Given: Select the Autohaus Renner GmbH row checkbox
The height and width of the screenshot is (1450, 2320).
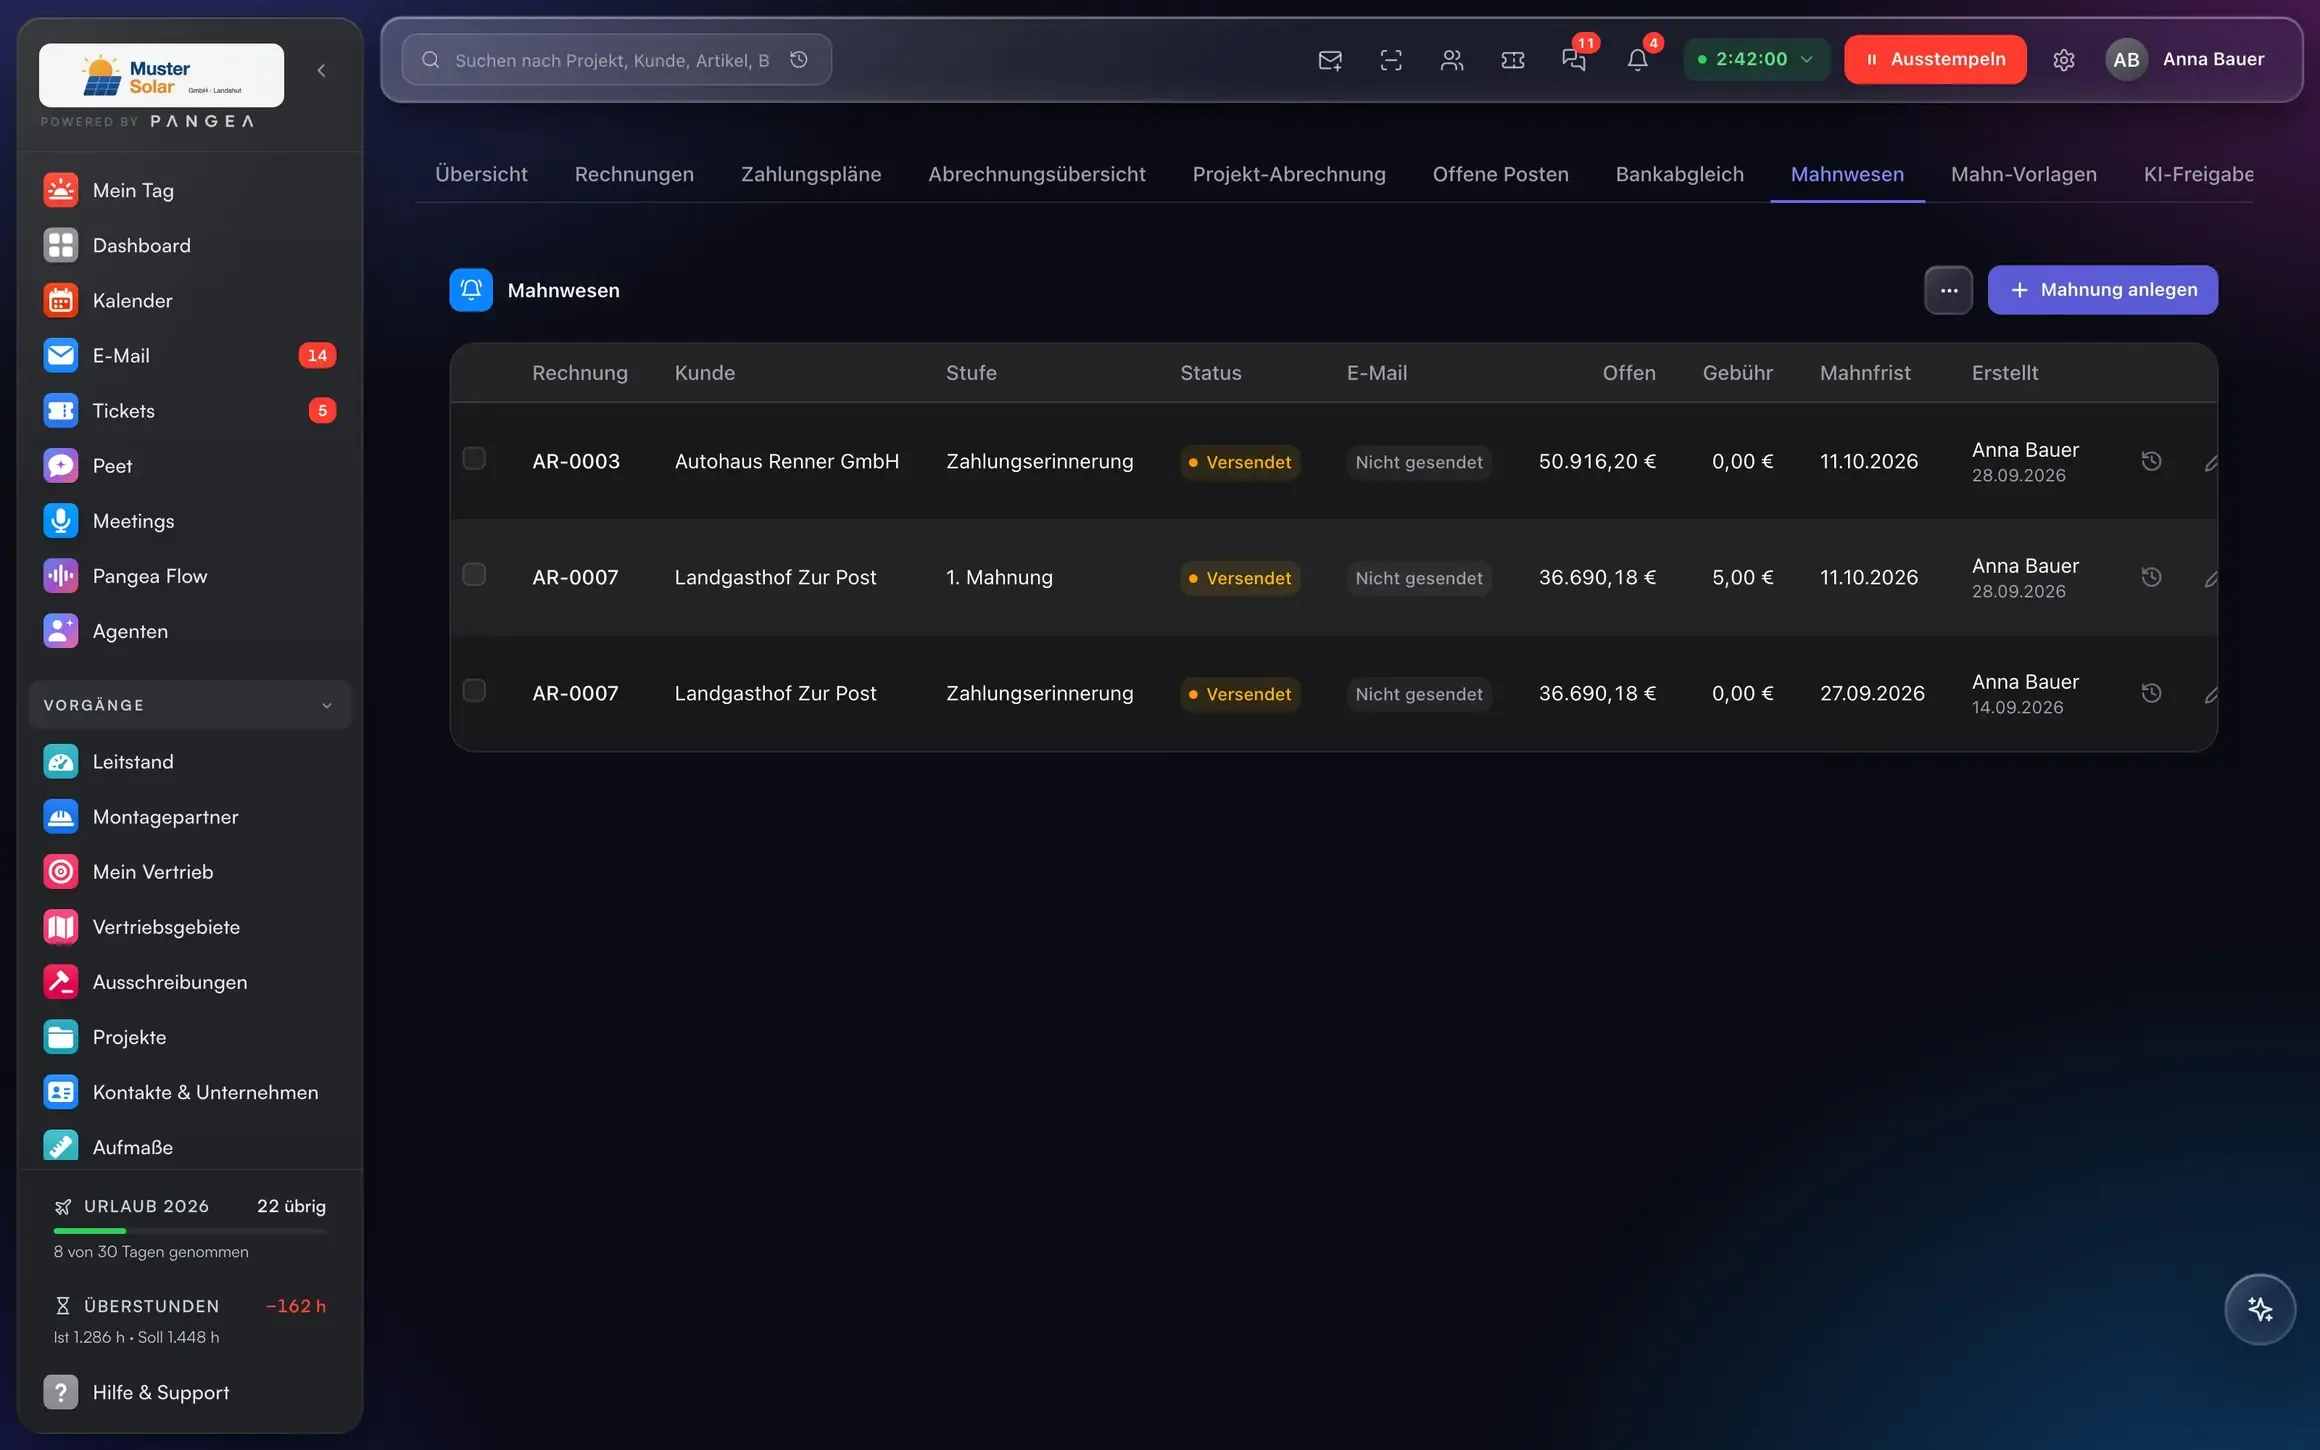Looking at the screenshot, I should [x=474, y=459].
